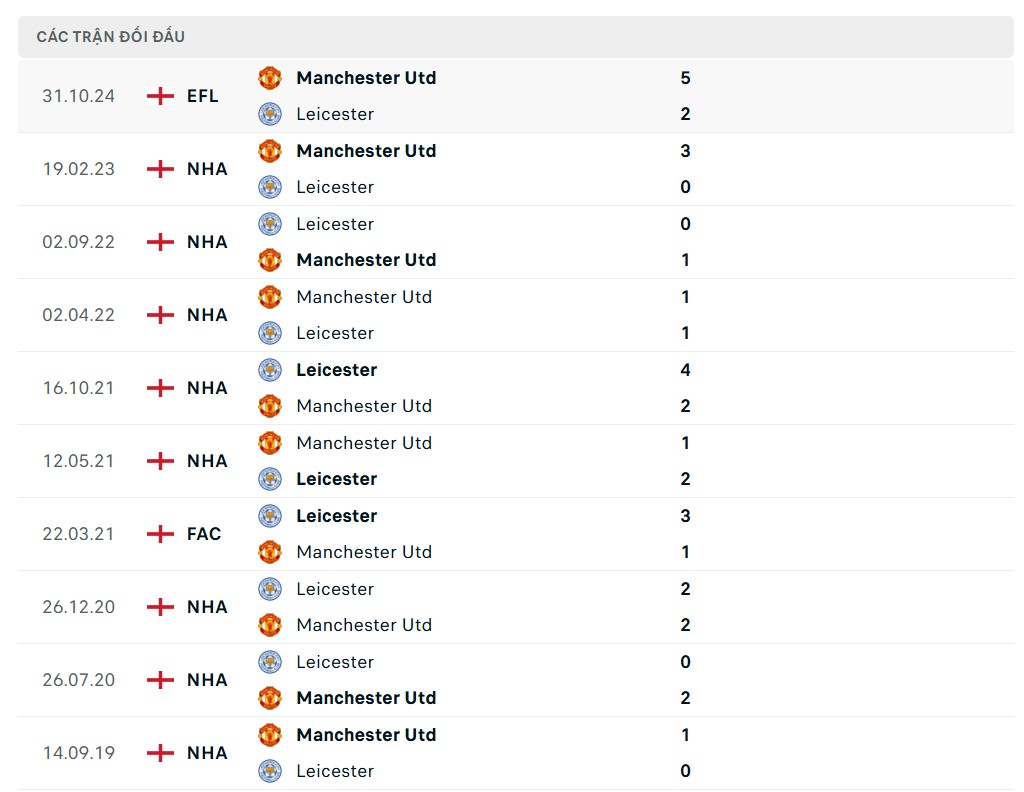Image resolution: width=1024 pixels, height=792 pixels.
Task: Click Manchester Utd crest in 14.09.19 match
Action: point(270,735)
